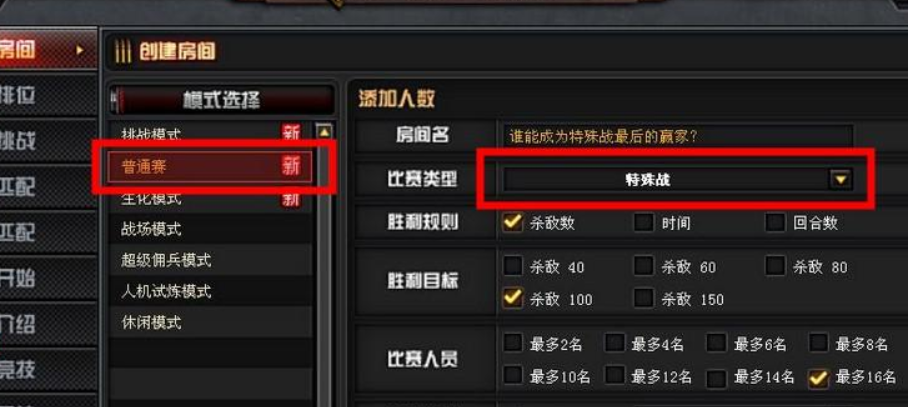908x407 pixels.
Task: Uncheck the 杀敌数 victory rule
Action: tap(512, 222)
